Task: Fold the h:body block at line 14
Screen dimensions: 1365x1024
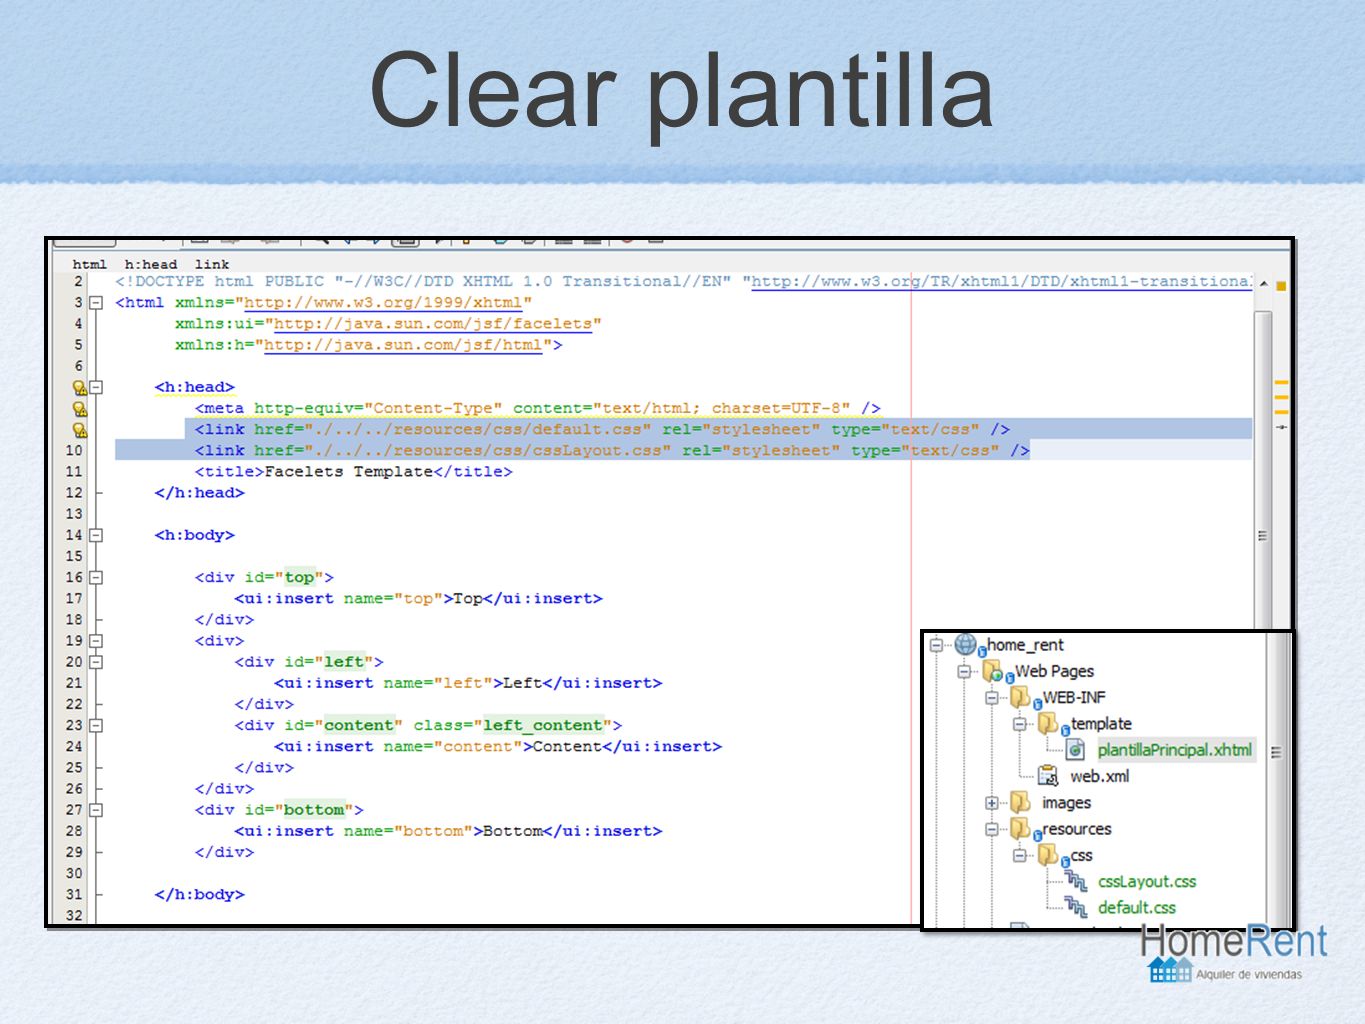Action: (96, 535)
